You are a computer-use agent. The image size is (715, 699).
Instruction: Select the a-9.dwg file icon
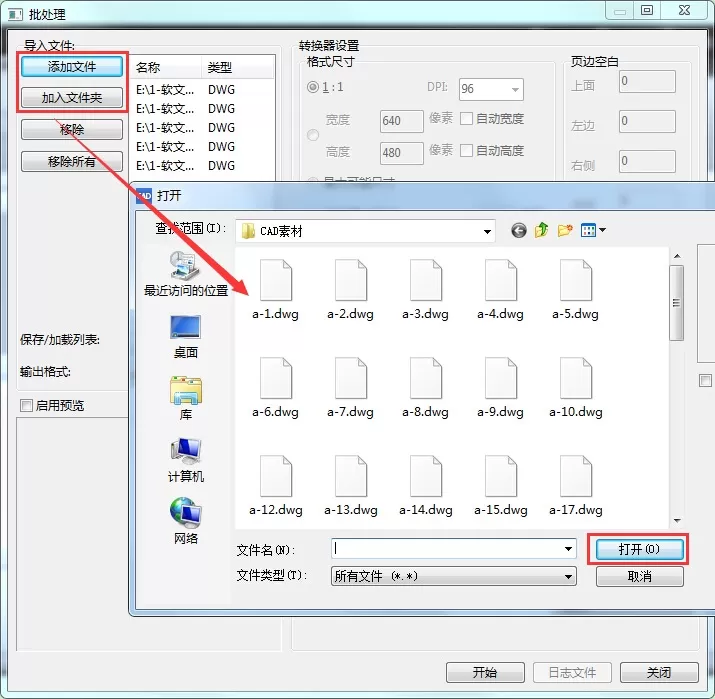501,378
